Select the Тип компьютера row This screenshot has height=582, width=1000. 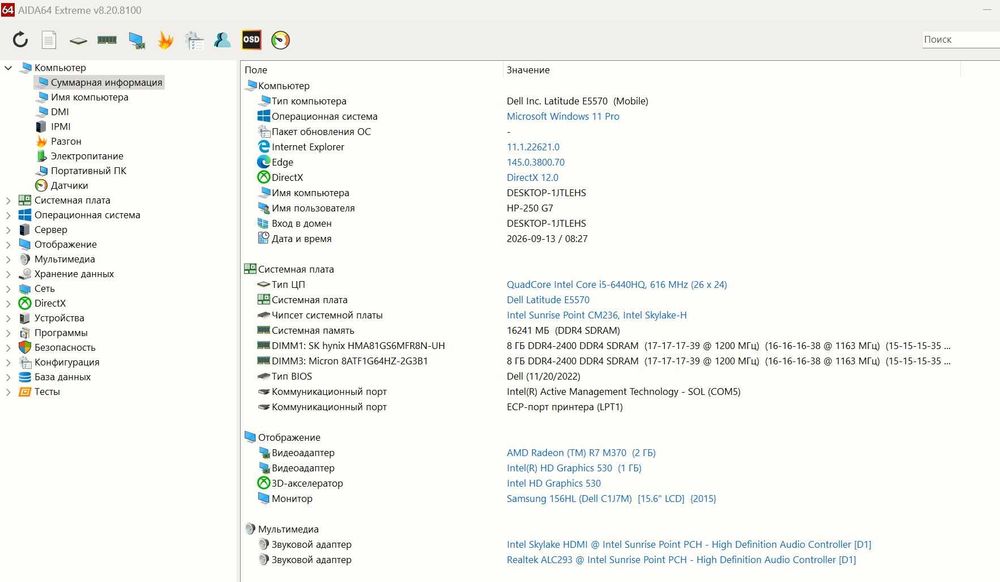[599, 101]
